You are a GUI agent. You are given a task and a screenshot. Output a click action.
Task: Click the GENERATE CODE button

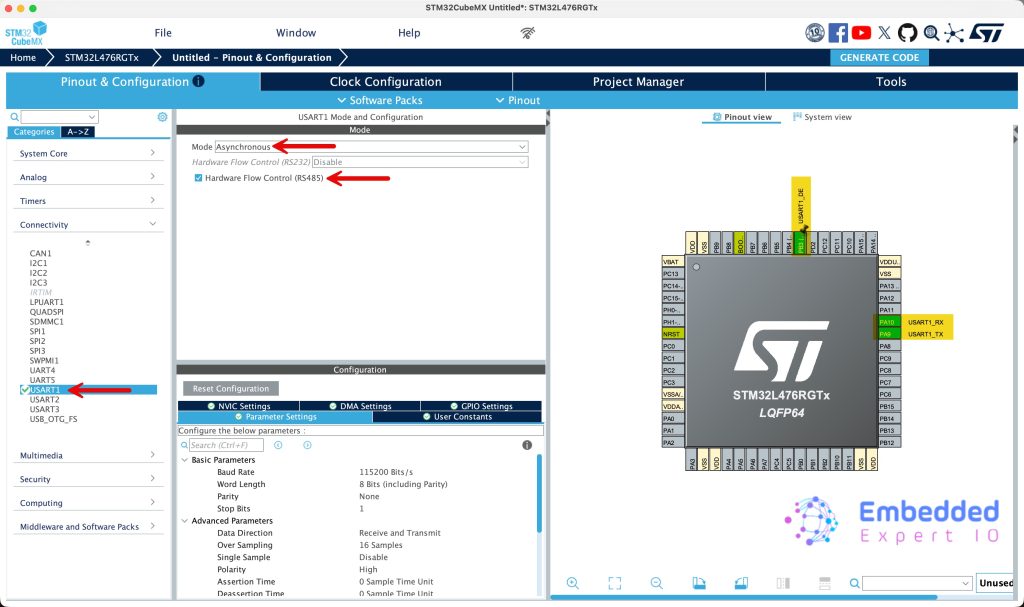tap(878, 58)
